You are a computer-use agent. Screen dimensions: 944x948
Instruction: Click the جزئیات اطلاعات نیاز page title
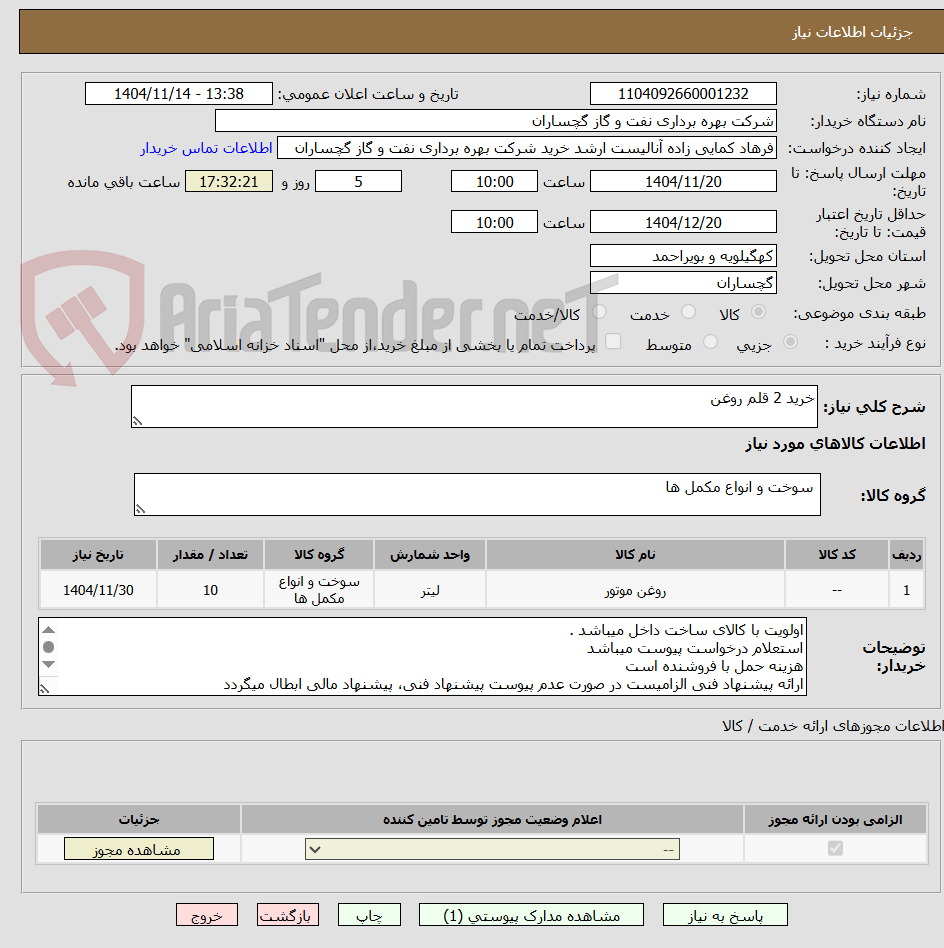[852, 32]
